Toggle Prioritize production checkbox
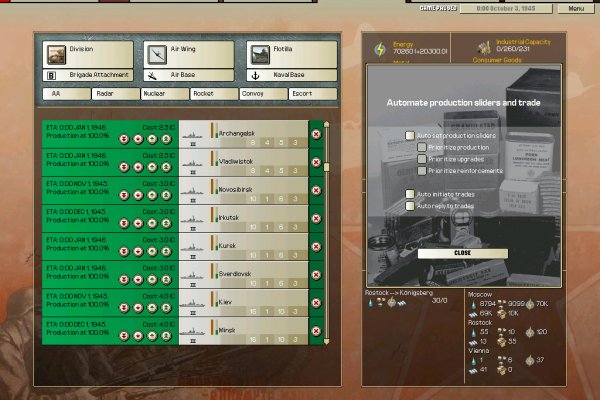600x400 pixels. click(x=422, y=147)
